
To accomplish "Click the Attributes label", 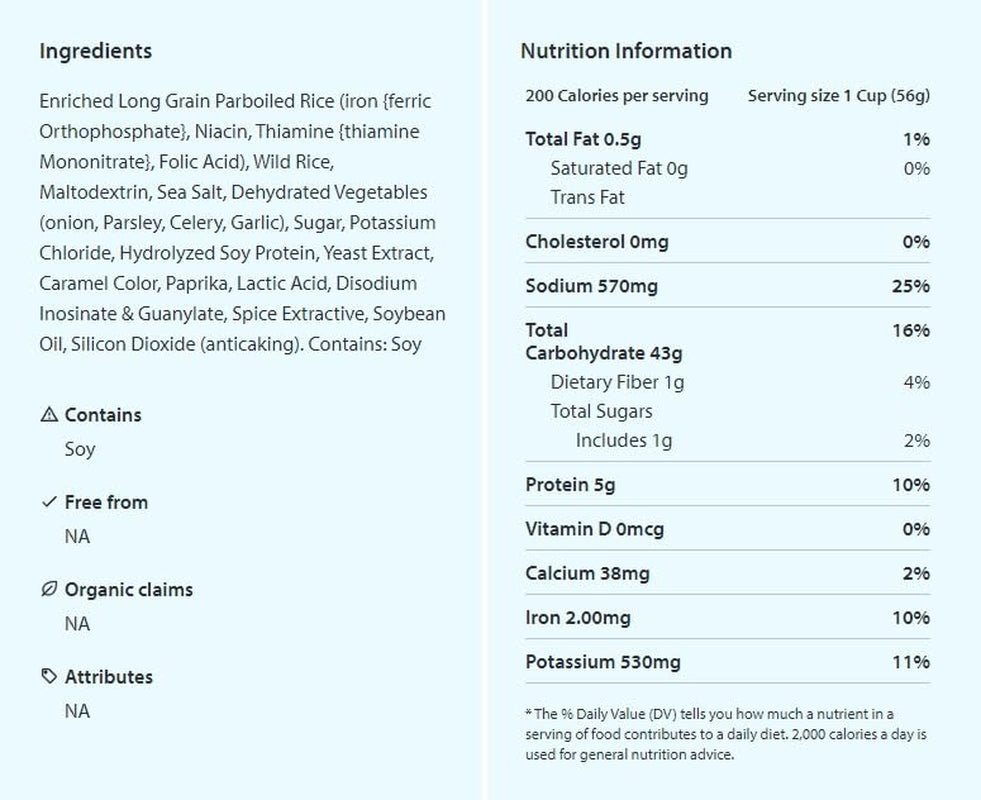I will (x=109, y=677).
